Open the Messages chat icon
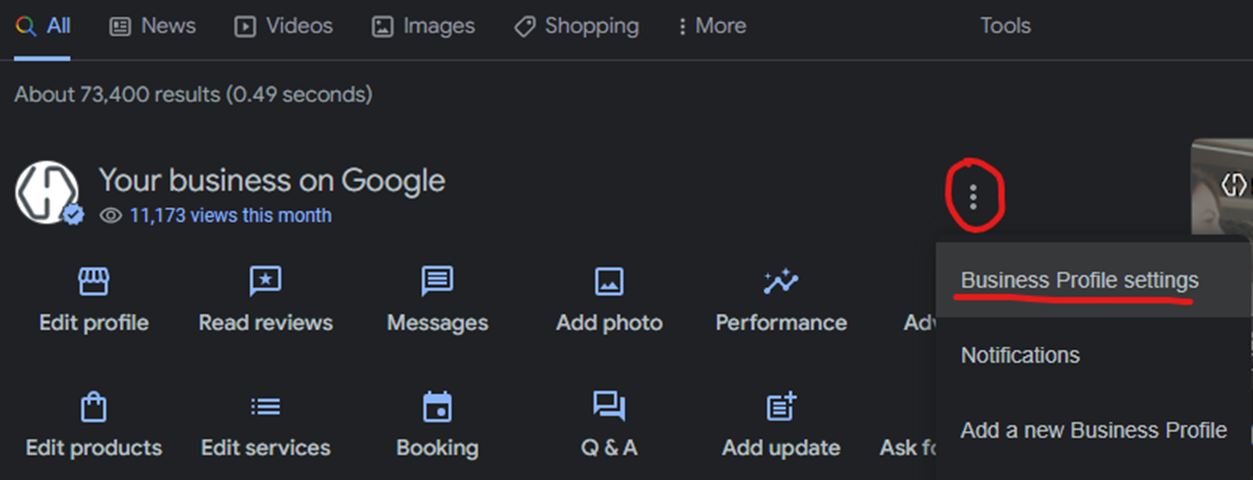The height and width of the screenshot is (480, 1253). pyautogui.click(x=437, y=282)
